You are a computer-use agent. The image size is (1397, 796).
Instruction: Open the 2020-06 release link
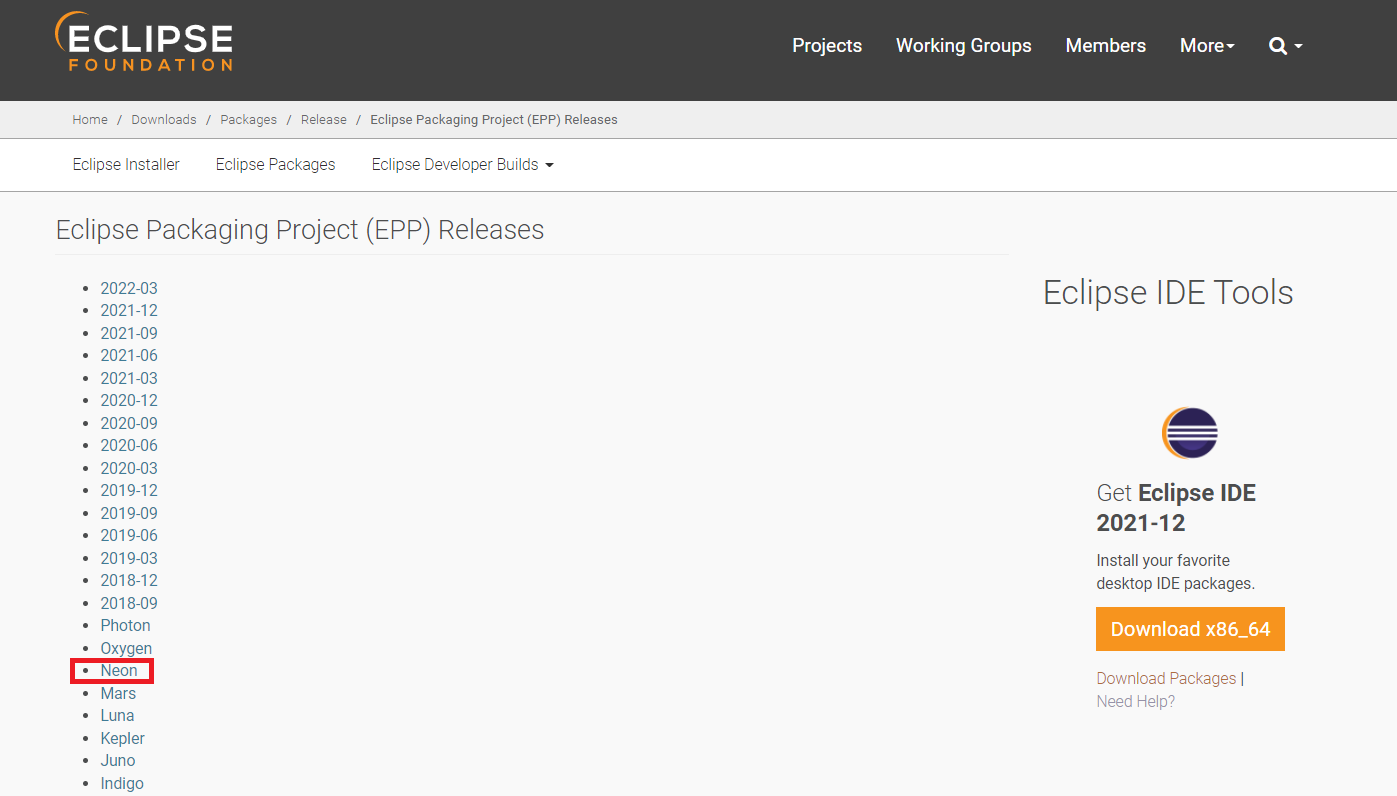[129, 445]
